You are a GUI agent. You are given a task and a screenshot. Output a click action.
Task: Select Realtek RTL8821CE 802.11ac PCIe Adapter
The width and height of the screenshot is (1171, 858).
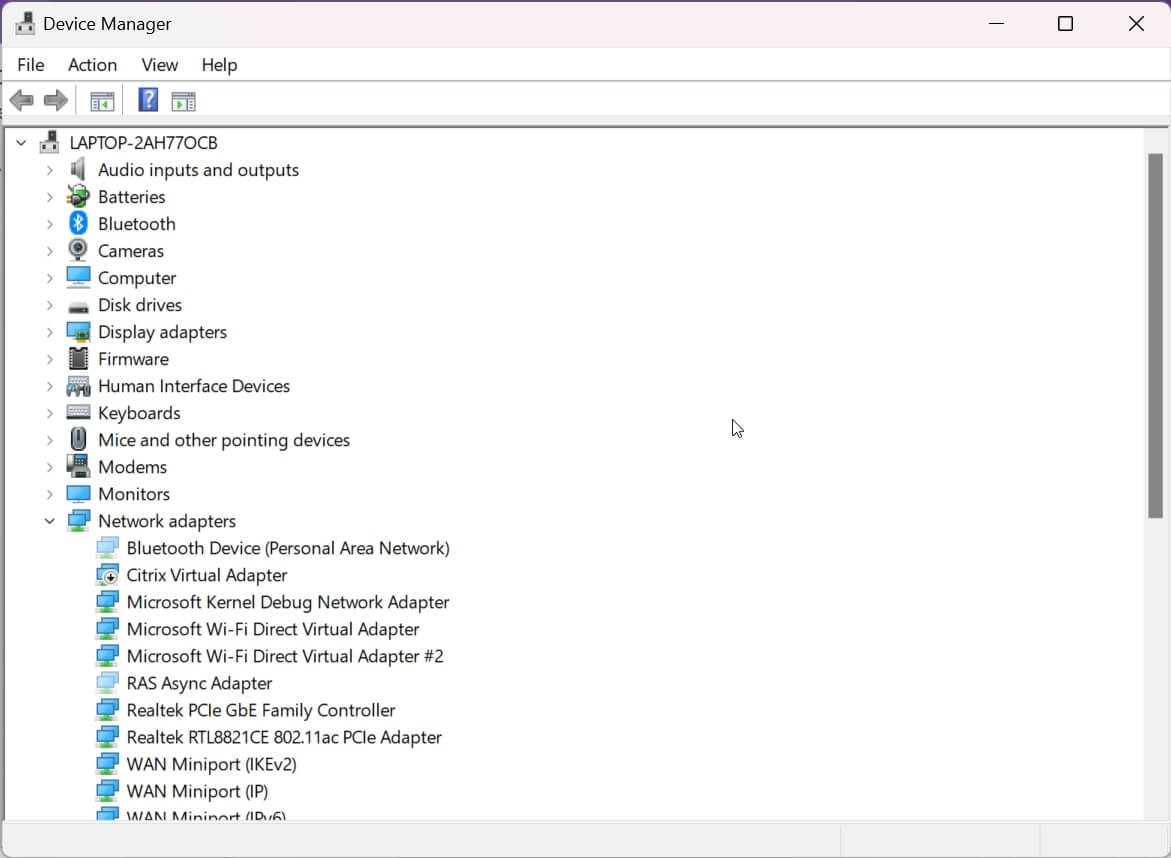click(x=284, y=736)
